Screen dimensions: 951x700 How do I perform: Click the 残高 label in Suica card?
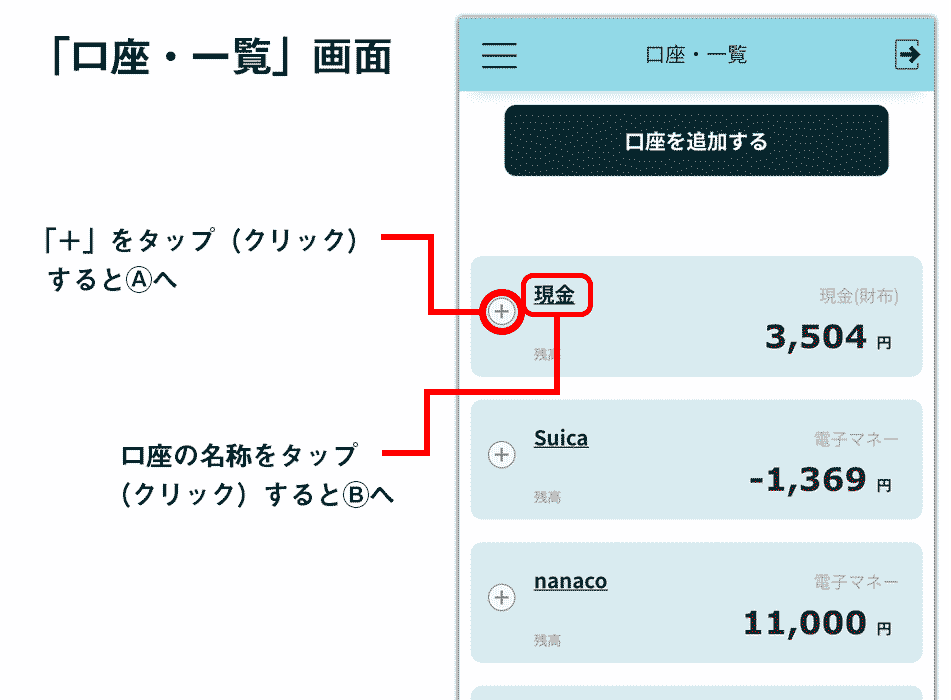pos(547,497)
